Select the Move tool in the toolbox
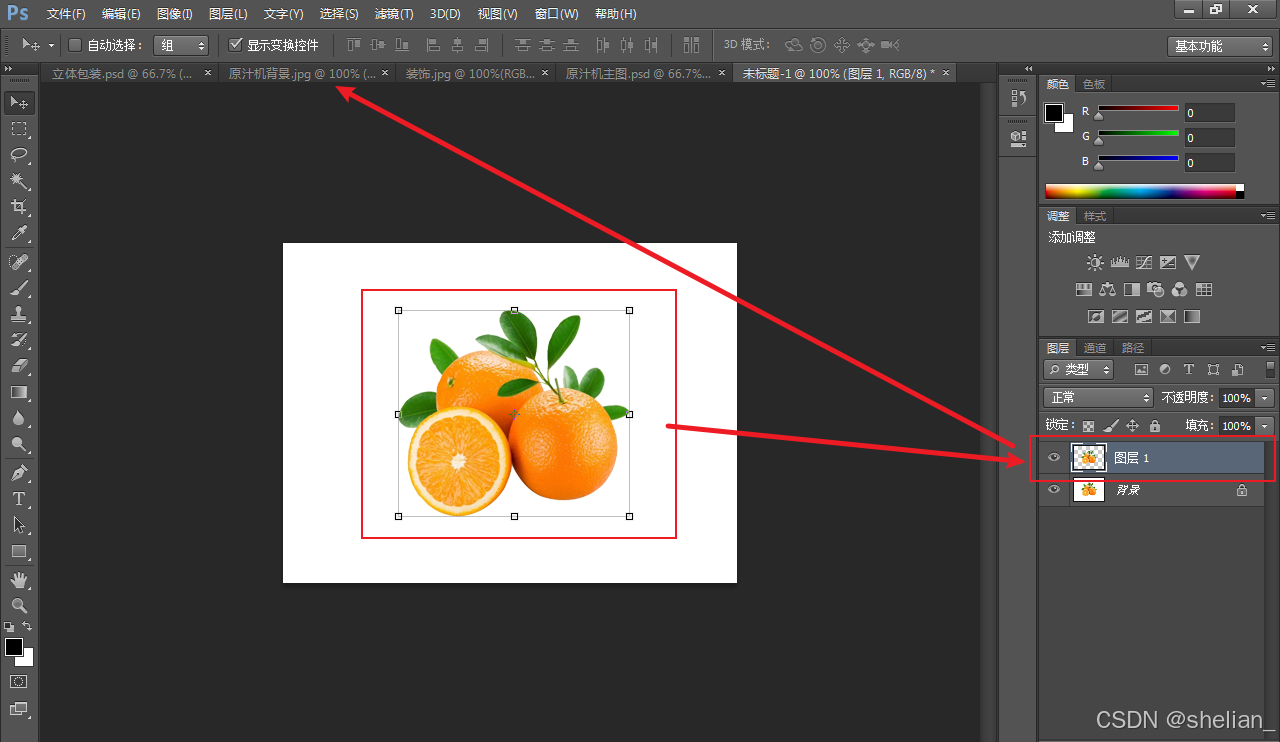This screenshot has width=1280, height=742. [x=19, y=102]
